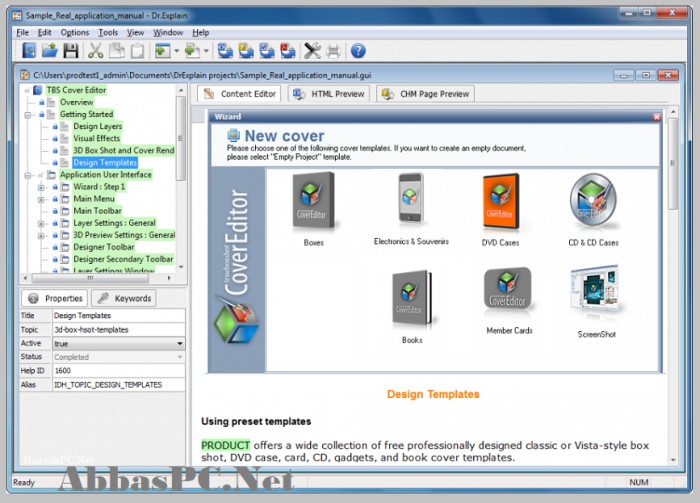Open the Active true dropdown

point(119,344)
